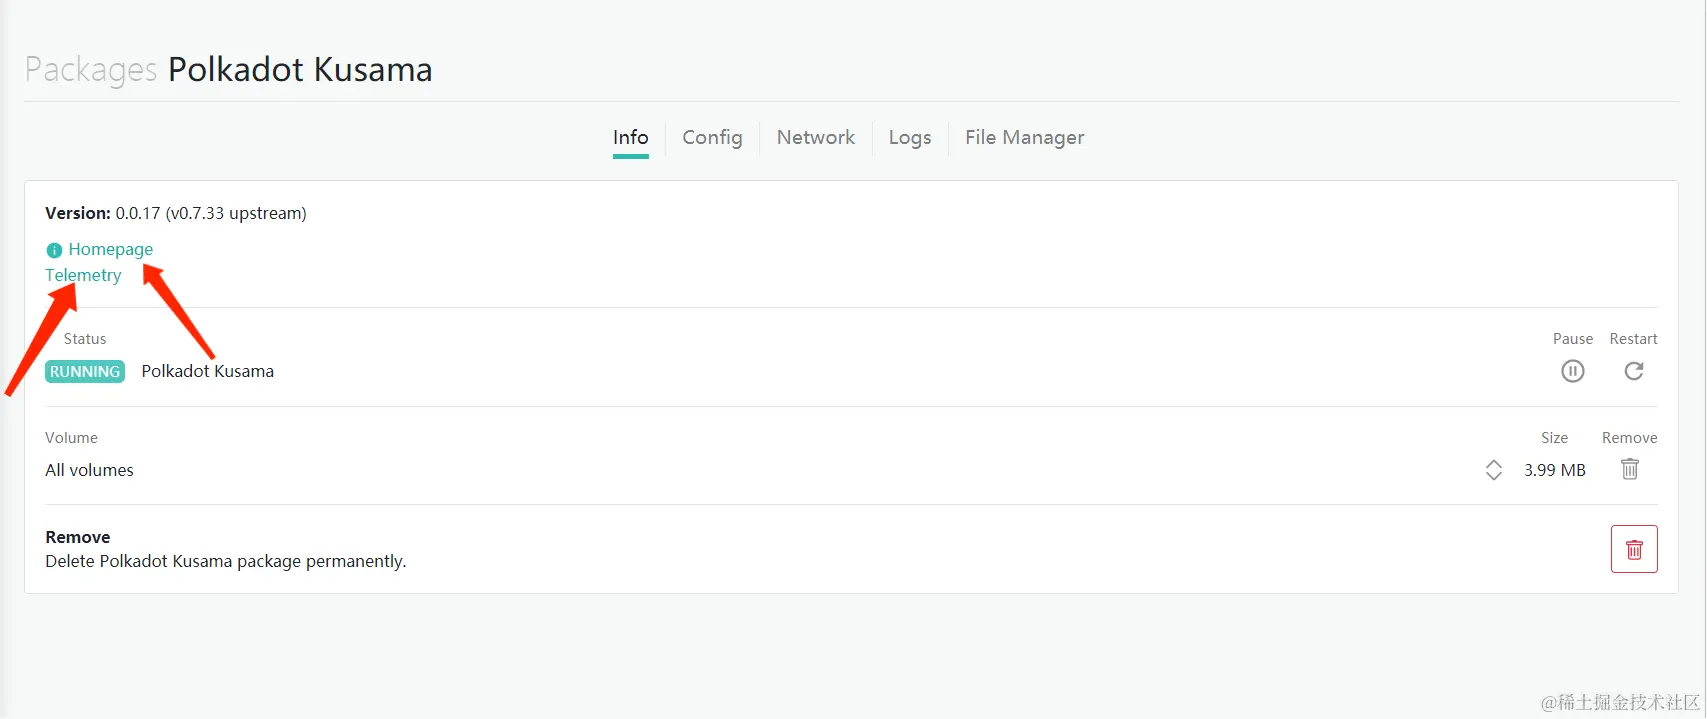
Task: Click the RUNNING status badge
Action: point(85,371)
